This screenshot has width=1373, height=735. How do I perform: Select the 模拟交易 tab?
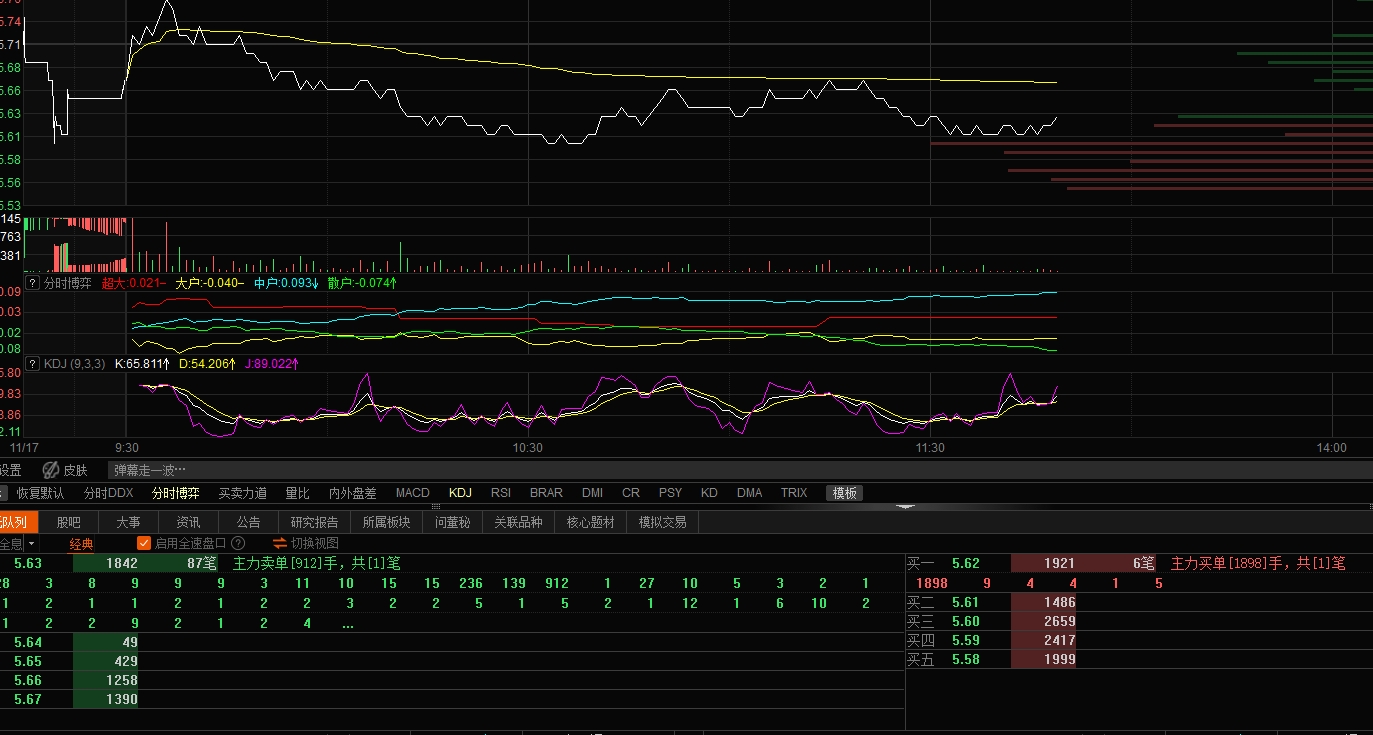pos(662,522)
